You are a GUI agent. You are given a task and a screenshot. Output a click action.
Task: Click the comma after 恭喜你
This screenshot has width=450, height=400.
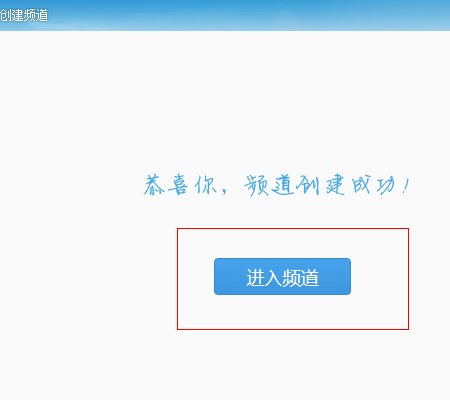pos(224,191)
